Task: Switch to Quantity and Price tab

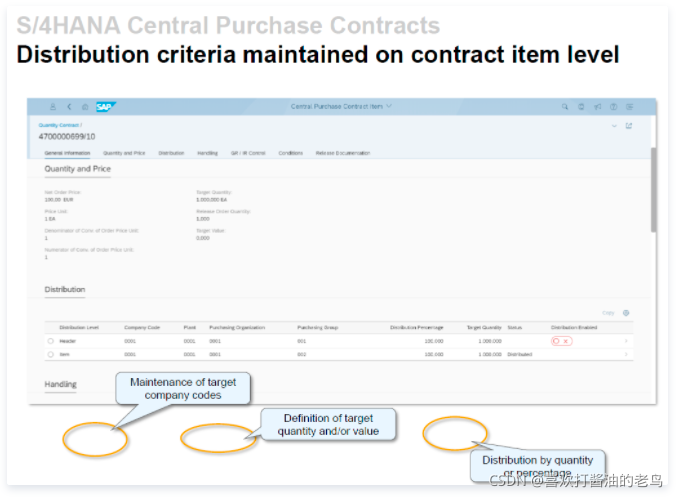Action: coord(124,153)
